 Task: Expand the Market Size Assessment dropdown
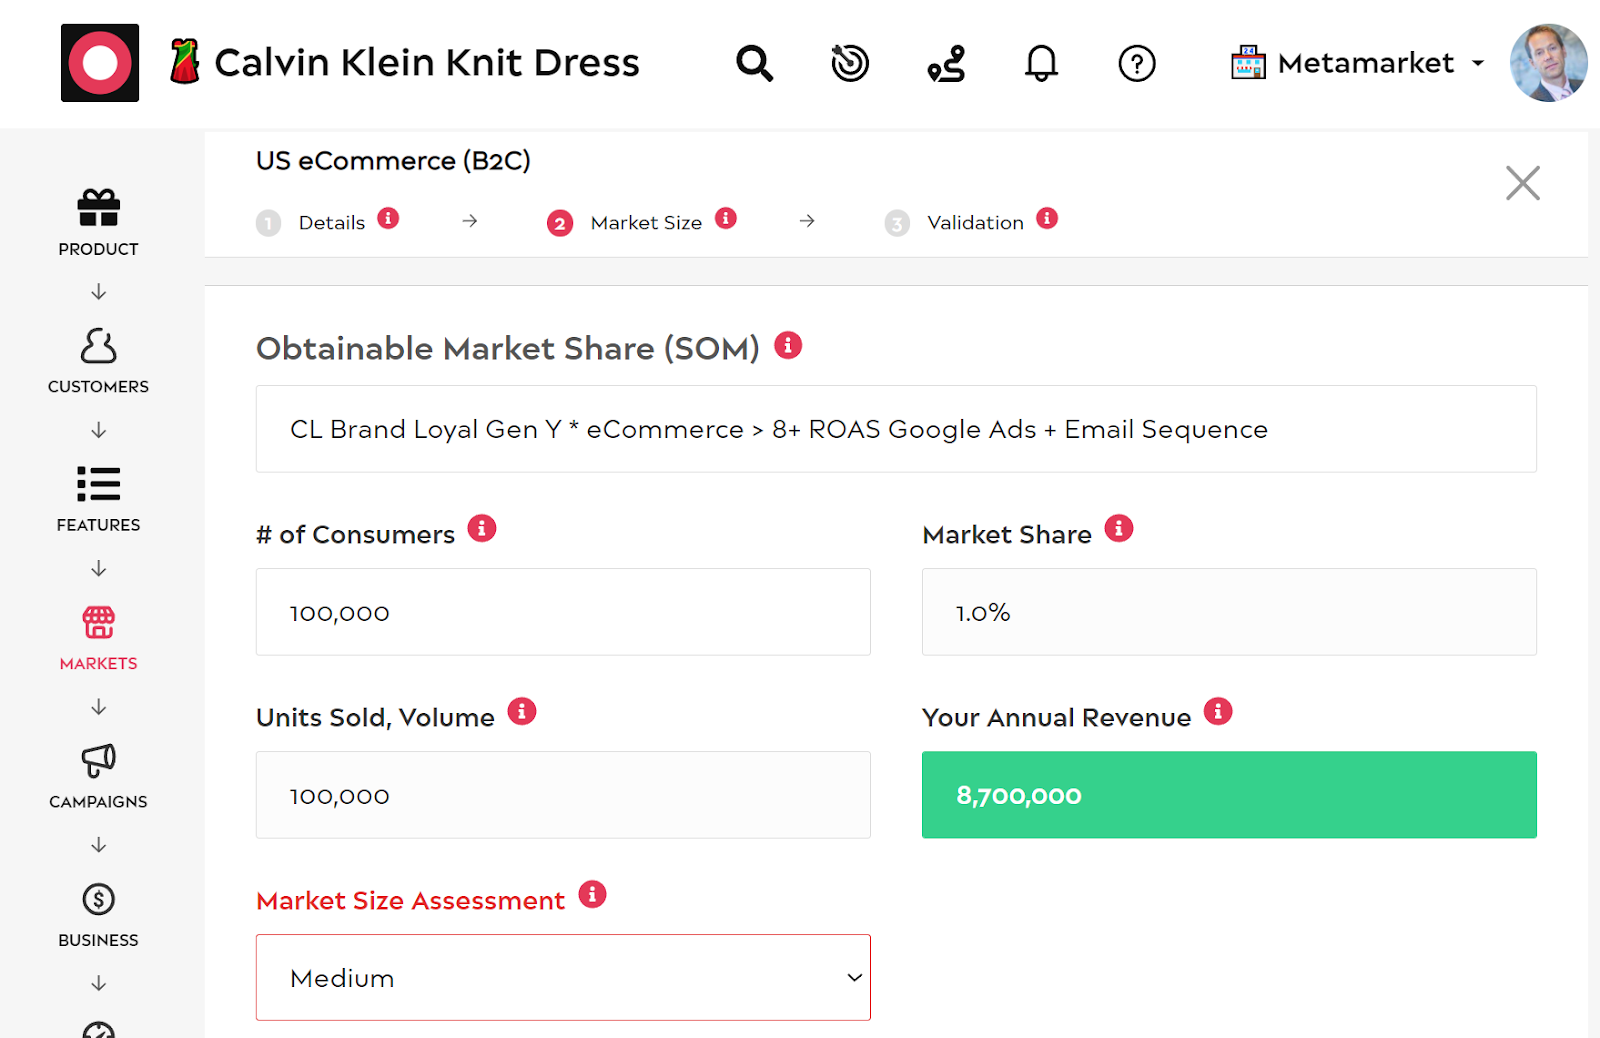click(x=563, y=977)
